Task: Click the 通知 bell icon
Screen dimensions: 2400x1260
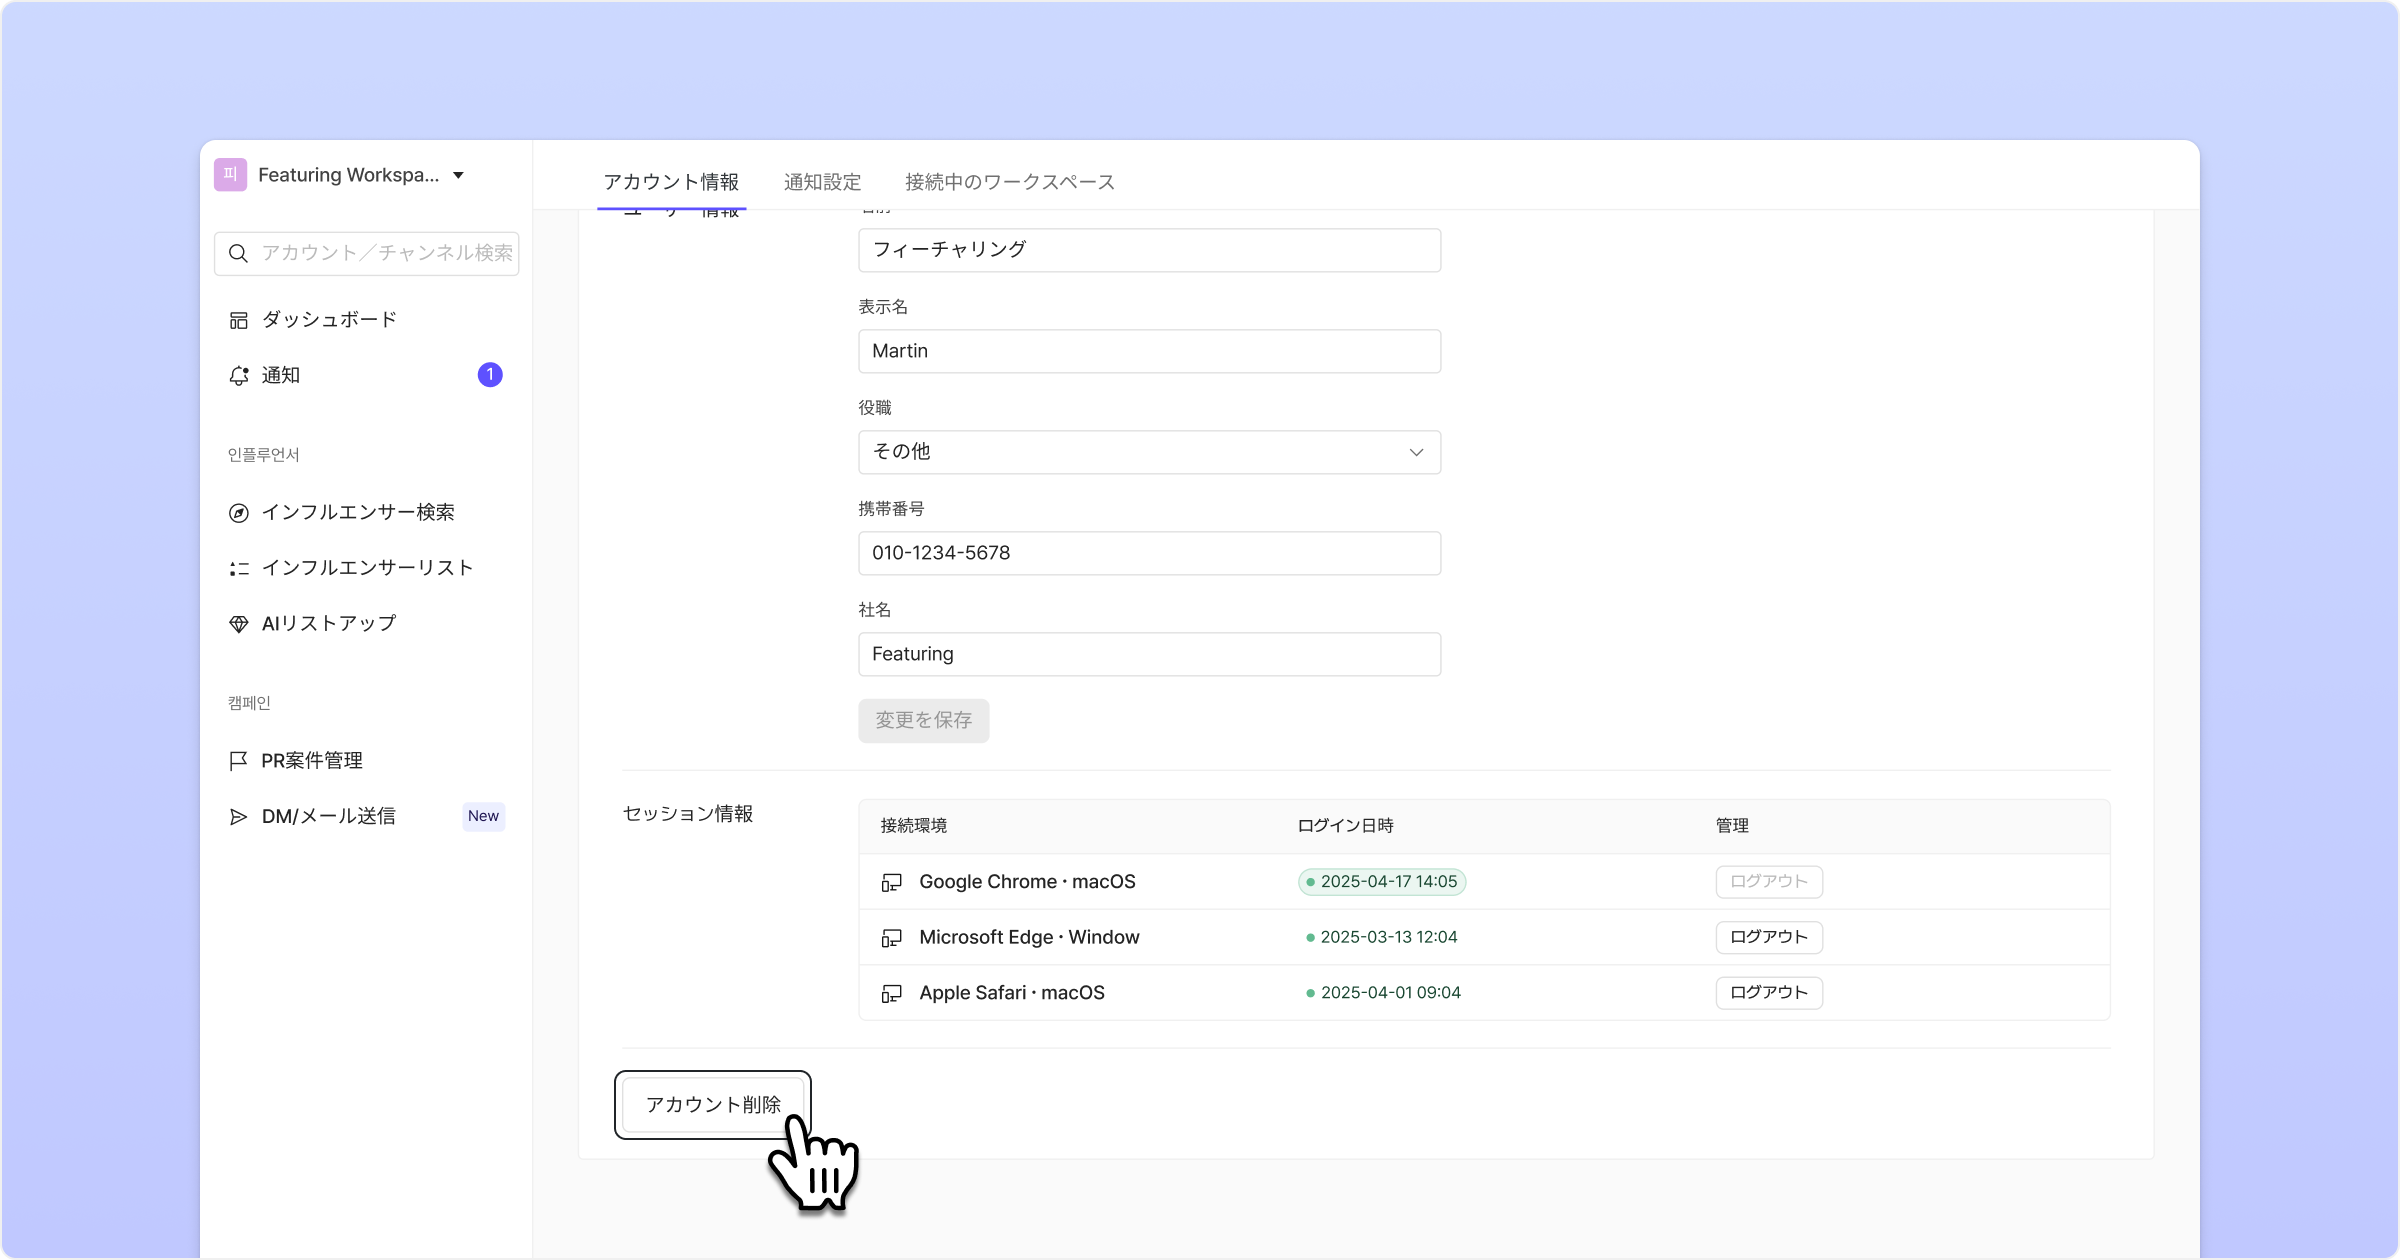Action: pyautogui.click(x=238, y=376)
